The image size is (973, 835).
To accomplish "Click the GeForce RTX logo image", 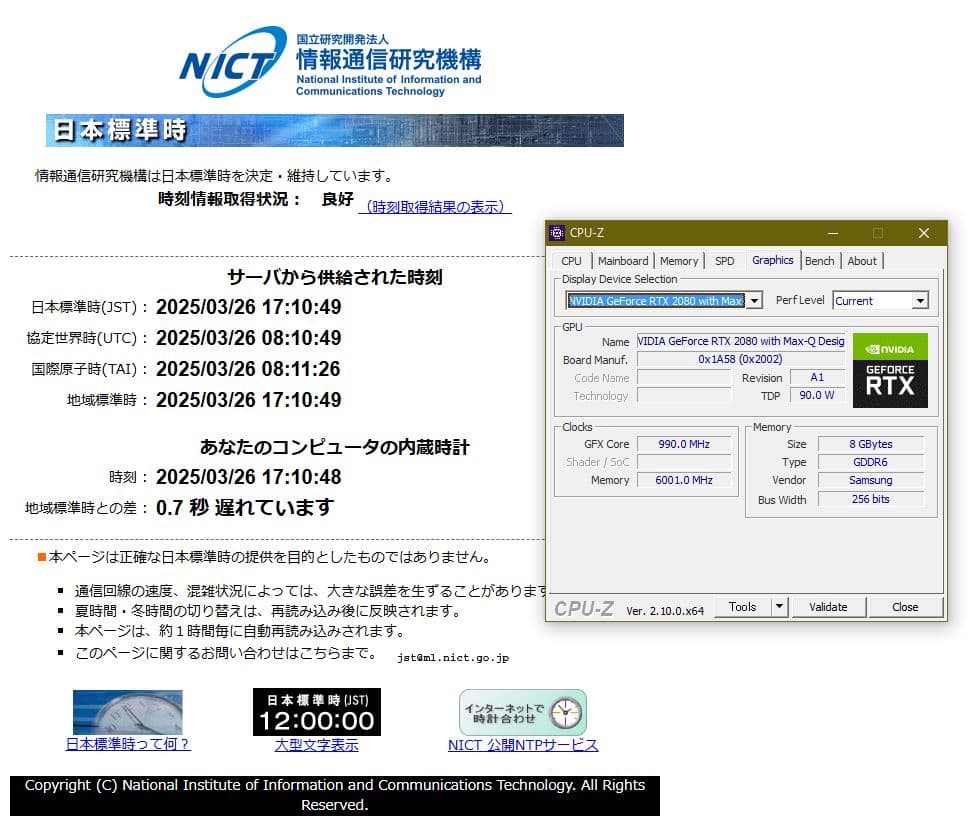I will tap(889, 385).
